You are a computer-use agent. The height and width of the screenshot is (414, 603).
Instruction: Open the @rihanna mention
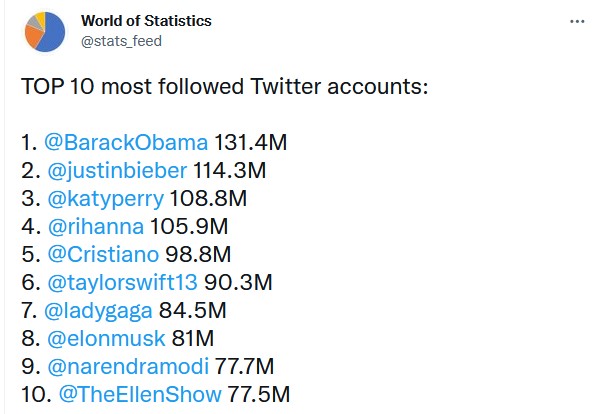click(96, 226)
